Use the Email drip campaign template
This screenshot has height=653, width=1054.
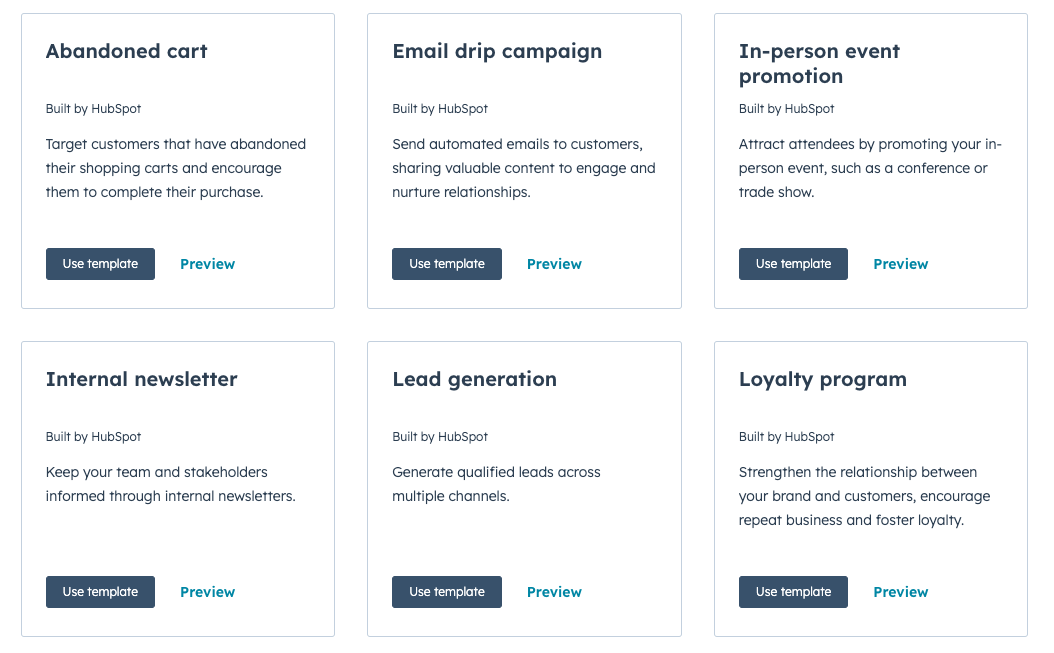tap(446, 264)
